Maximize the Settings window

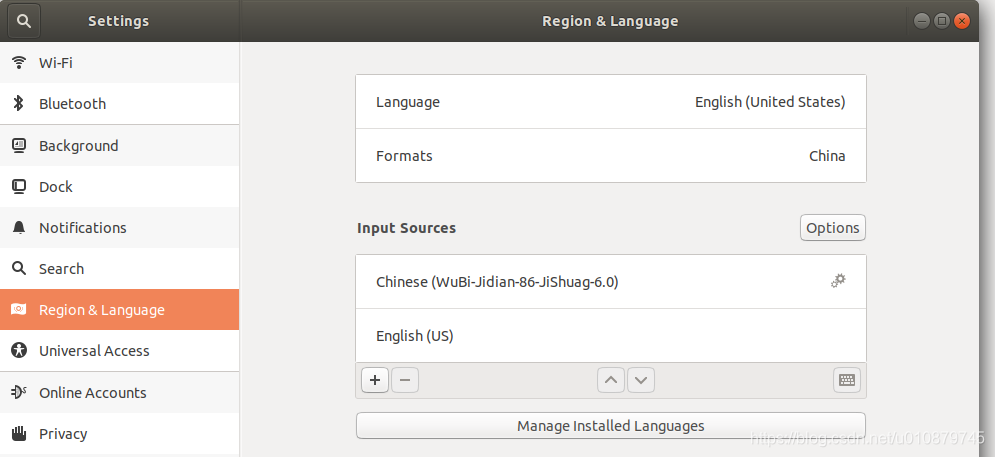coord(942,21)
